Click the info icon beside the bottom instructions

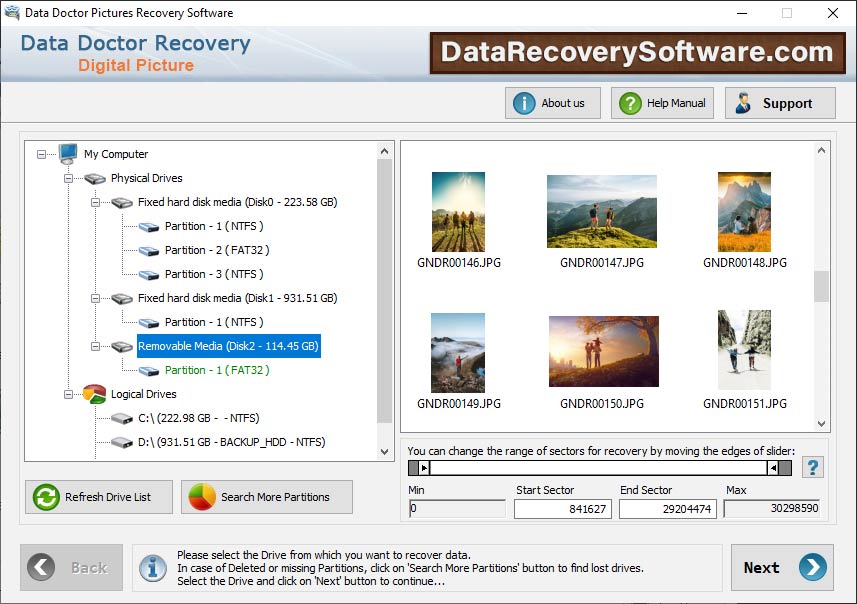(152, 568)
